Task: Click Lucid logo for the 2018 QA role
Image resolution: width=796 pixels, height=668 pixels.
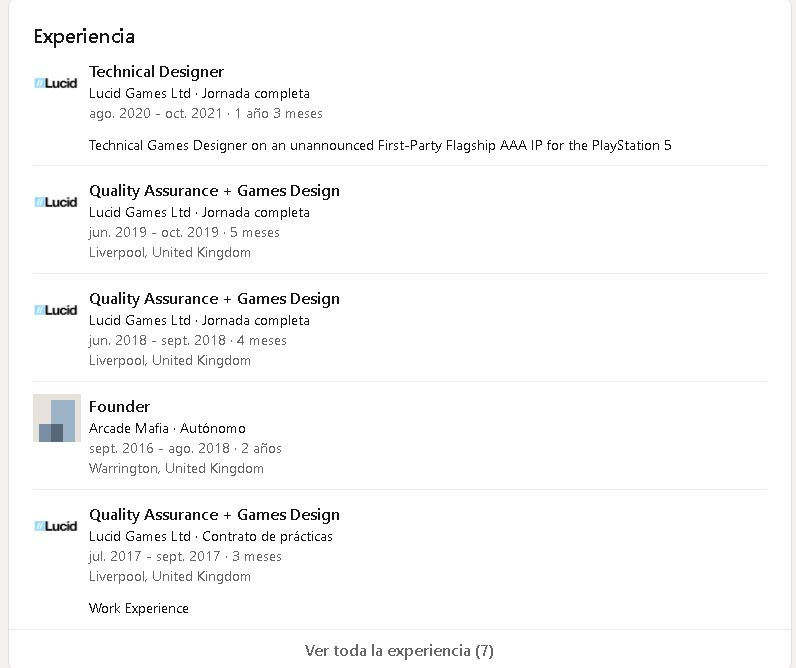Action: 56,310
